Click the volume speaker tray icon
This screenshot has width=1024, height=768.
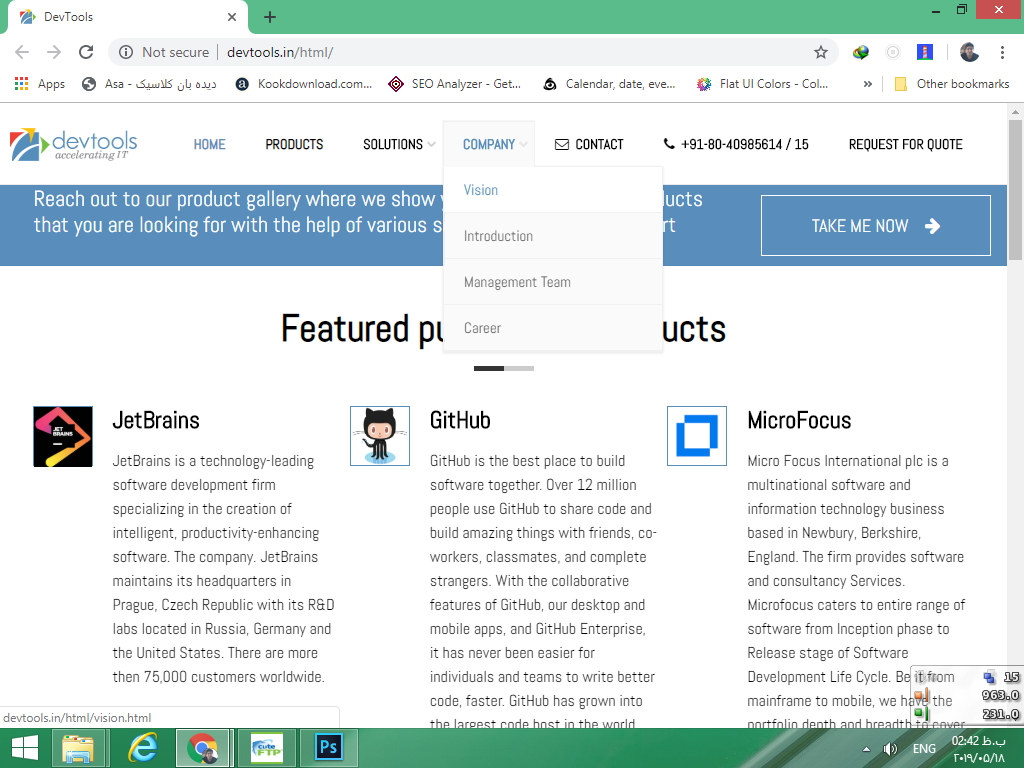point(889,749)
